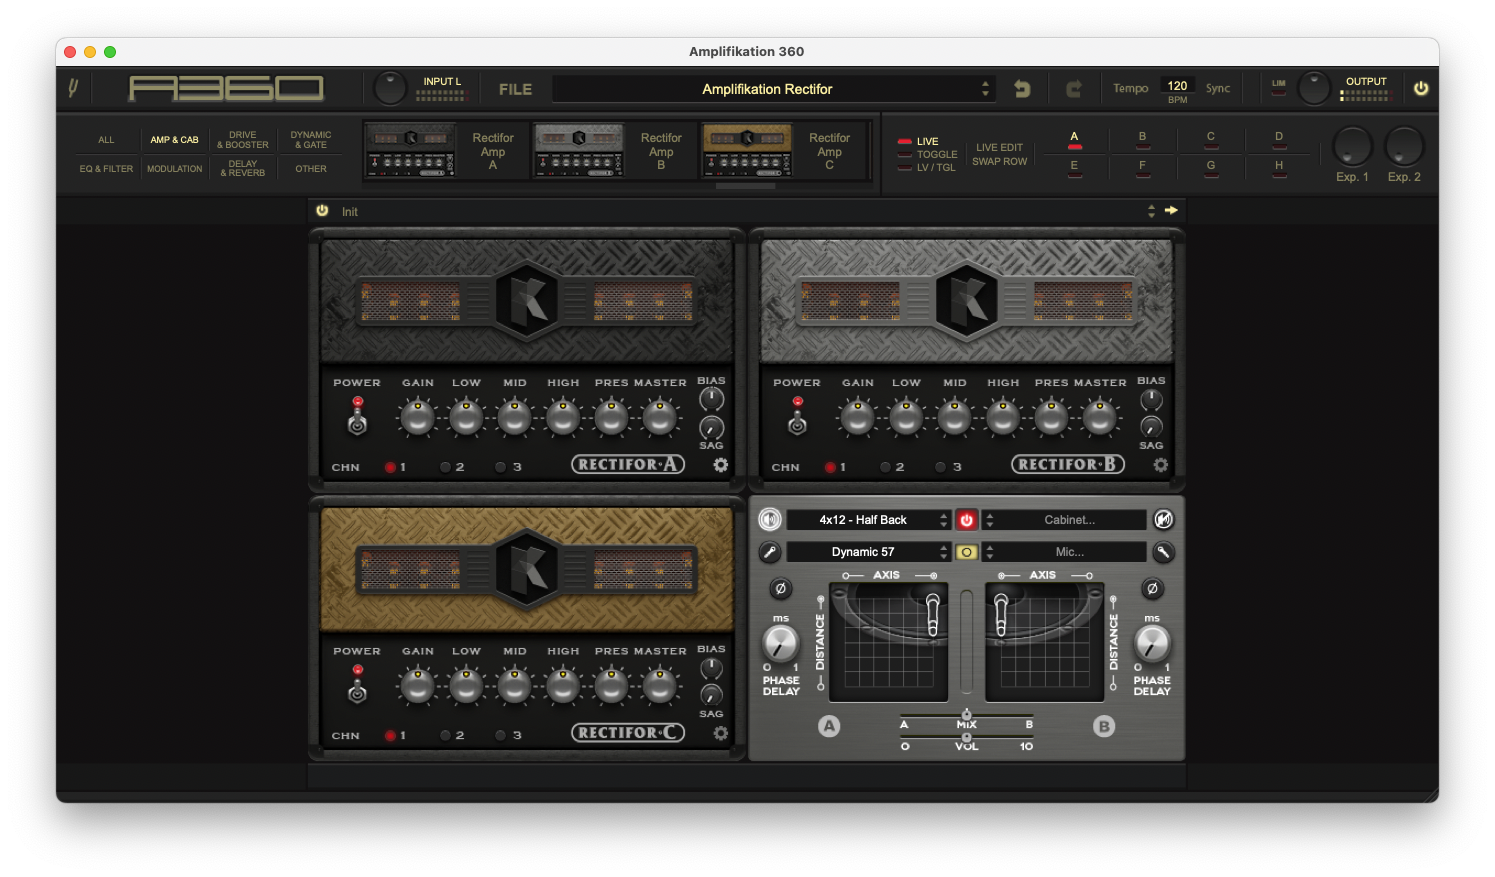Image resolution: width=1495 pixels, height=877 pixels.
Task: Click microphone in speaker grid A
Action: pyautogui.click(x=932, y=615)
